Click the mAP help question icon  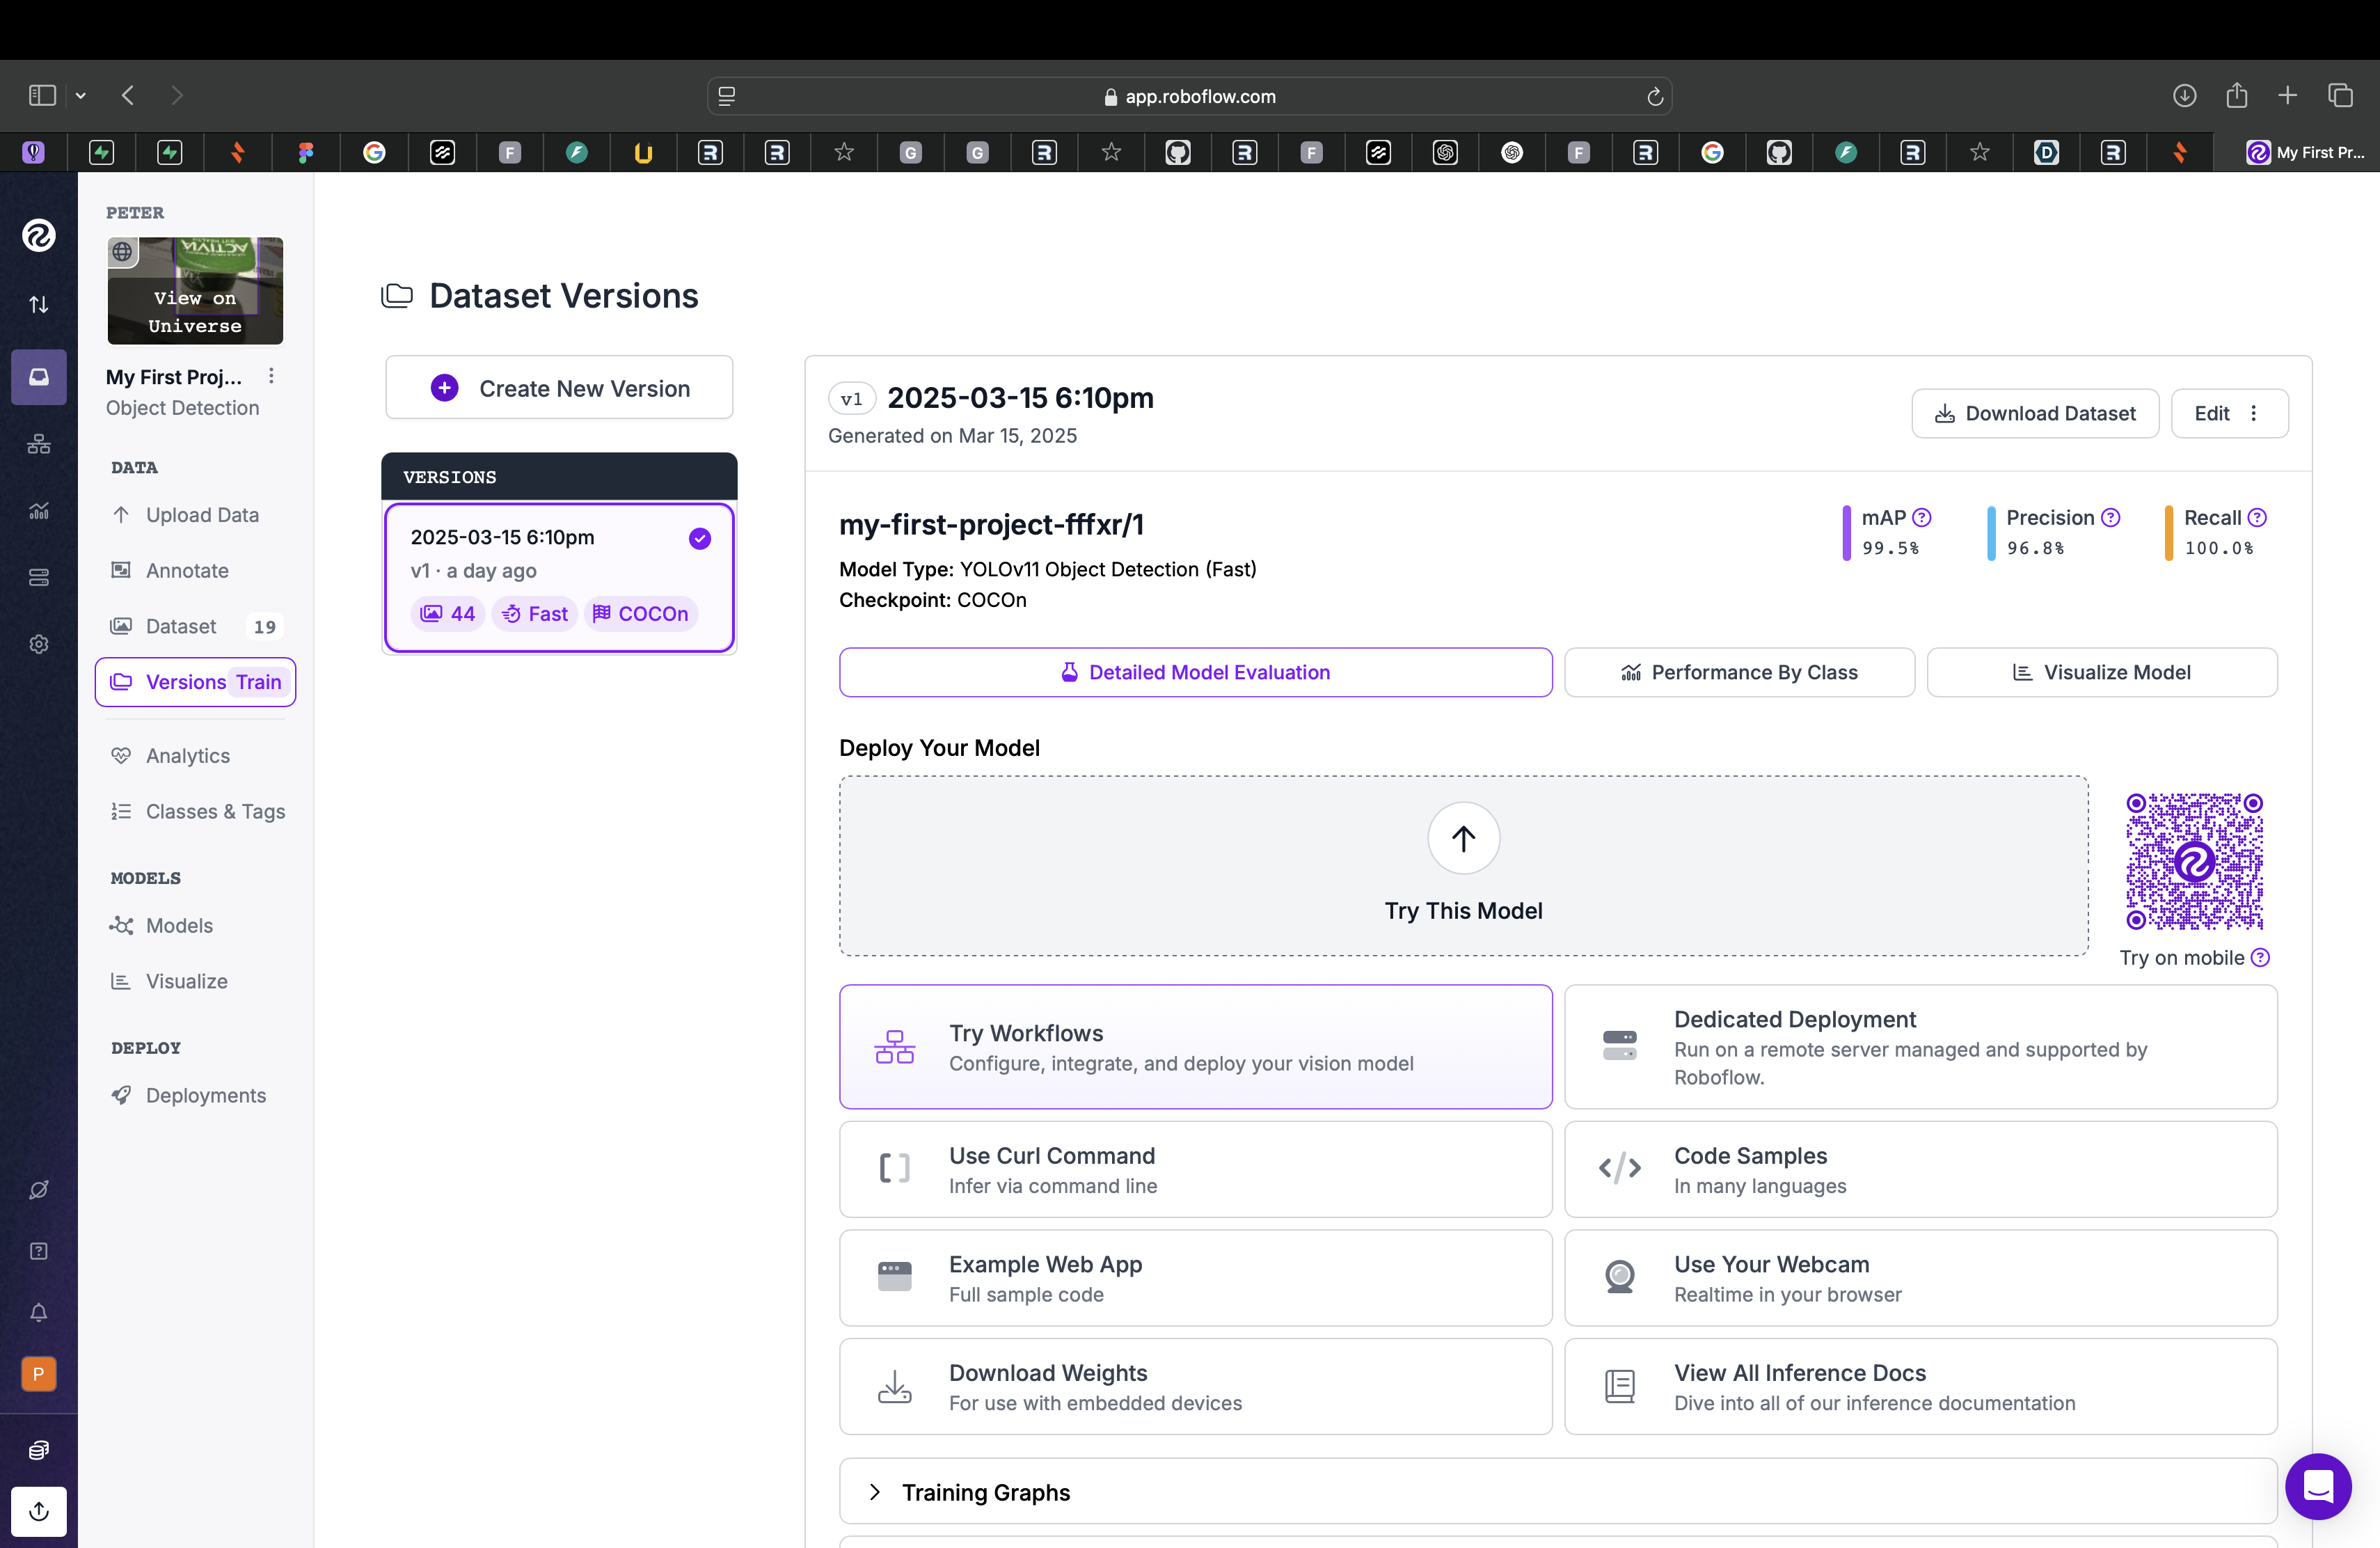click(x=1921, y=518)
